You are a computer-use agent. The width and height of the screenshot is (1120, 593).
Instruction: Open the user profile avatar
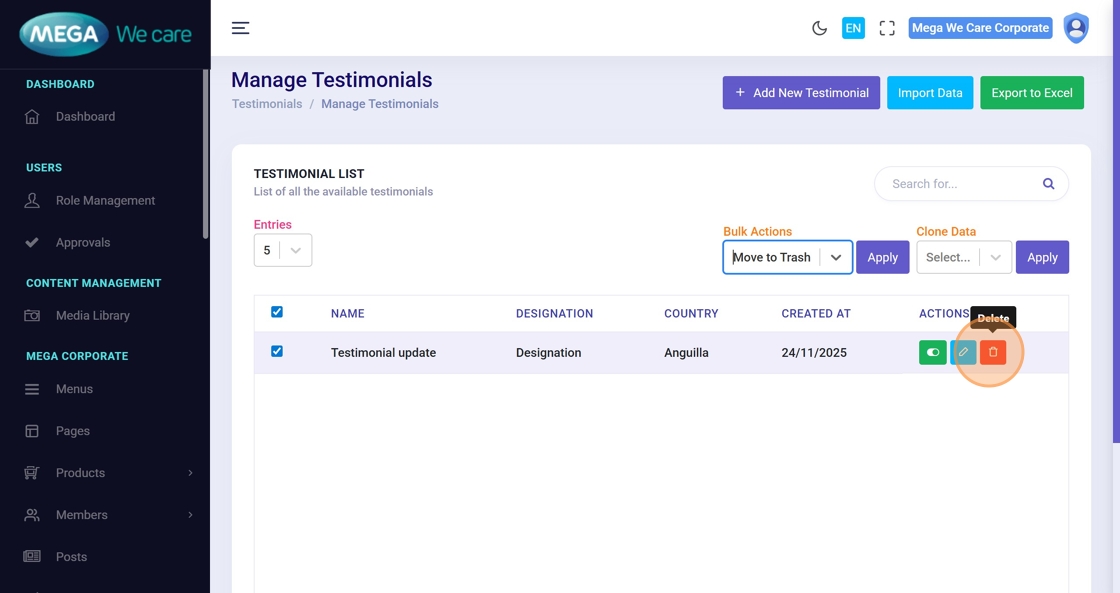[x=1076, y=28]
